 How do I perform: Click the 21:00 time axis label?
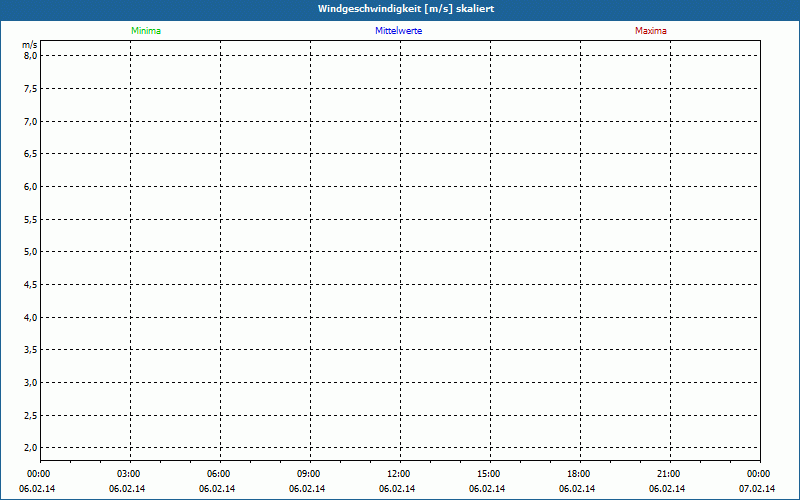click(668, 474)
